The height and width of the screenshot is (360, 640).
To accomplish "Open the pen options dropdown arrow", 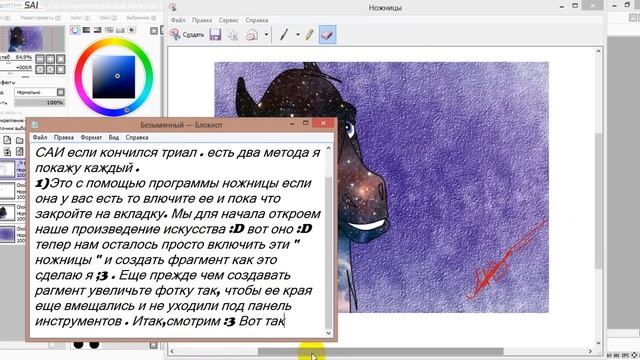I will coord(298,35).
